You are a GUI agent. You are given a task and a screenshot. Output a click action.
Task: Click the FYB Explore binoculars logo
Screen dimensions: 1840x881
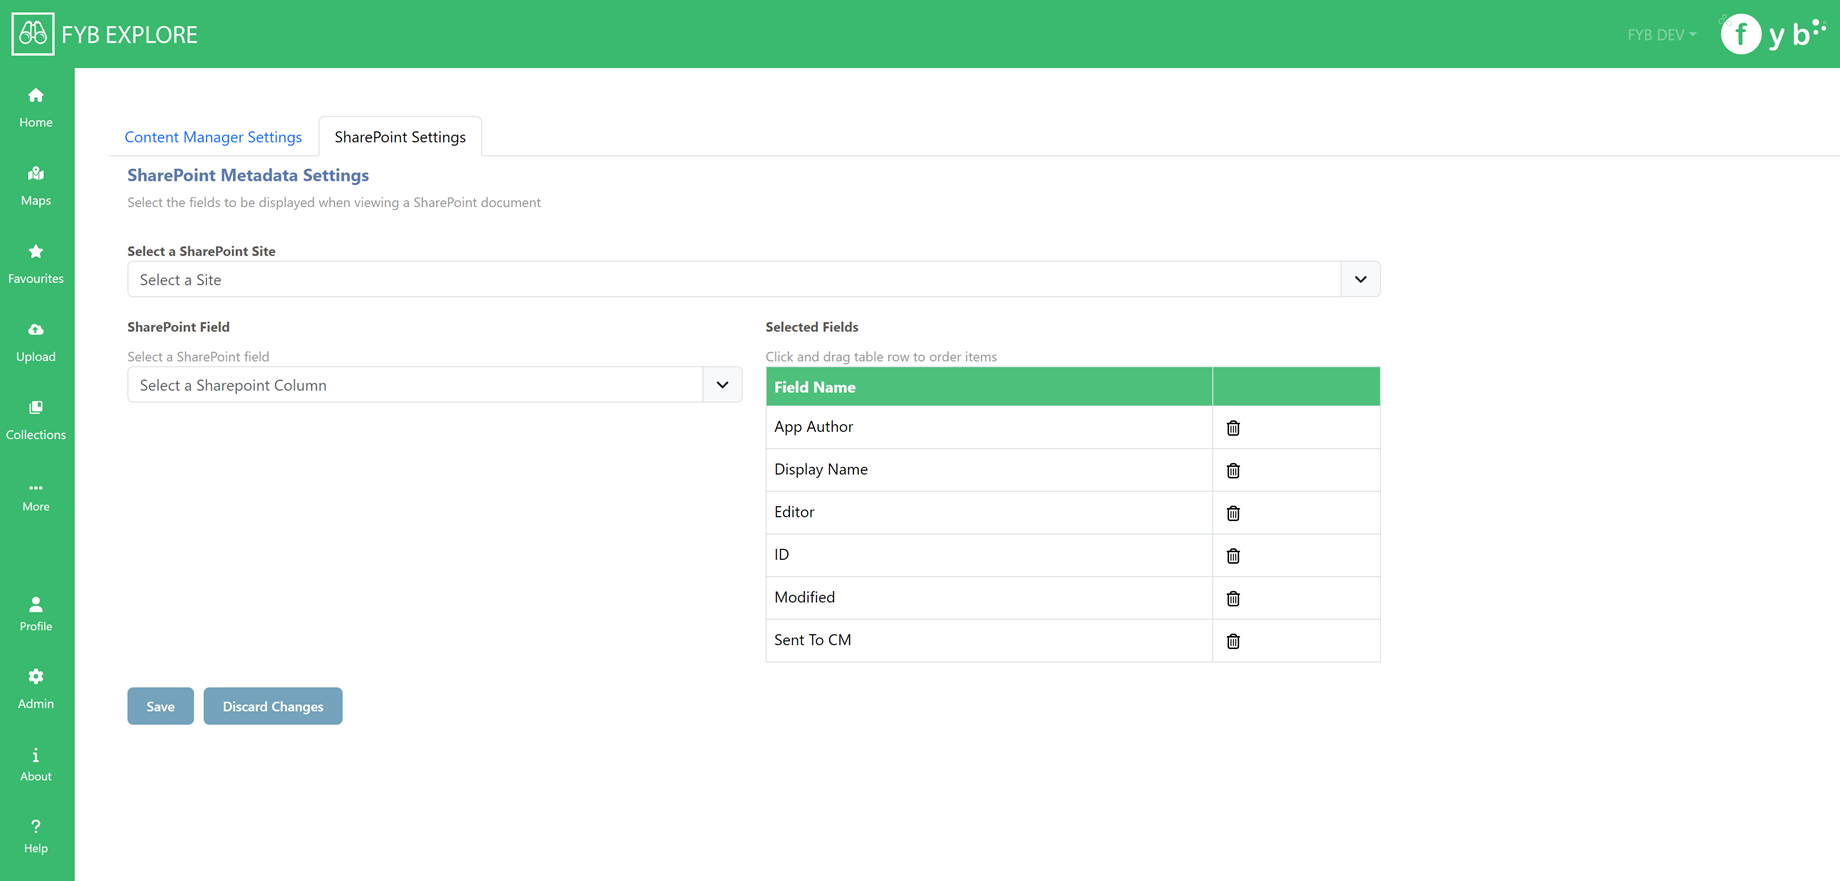[33, 34]
